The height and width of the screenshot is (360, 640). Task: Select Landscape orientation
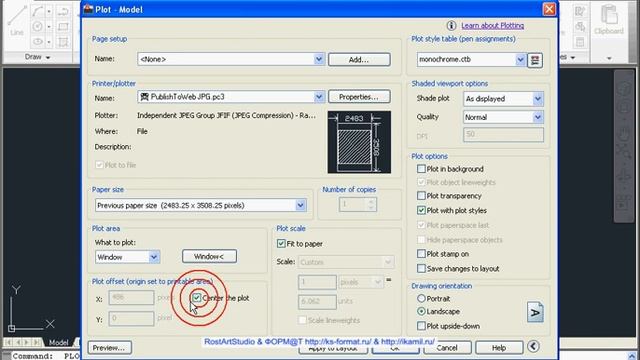tap(421, 311)
